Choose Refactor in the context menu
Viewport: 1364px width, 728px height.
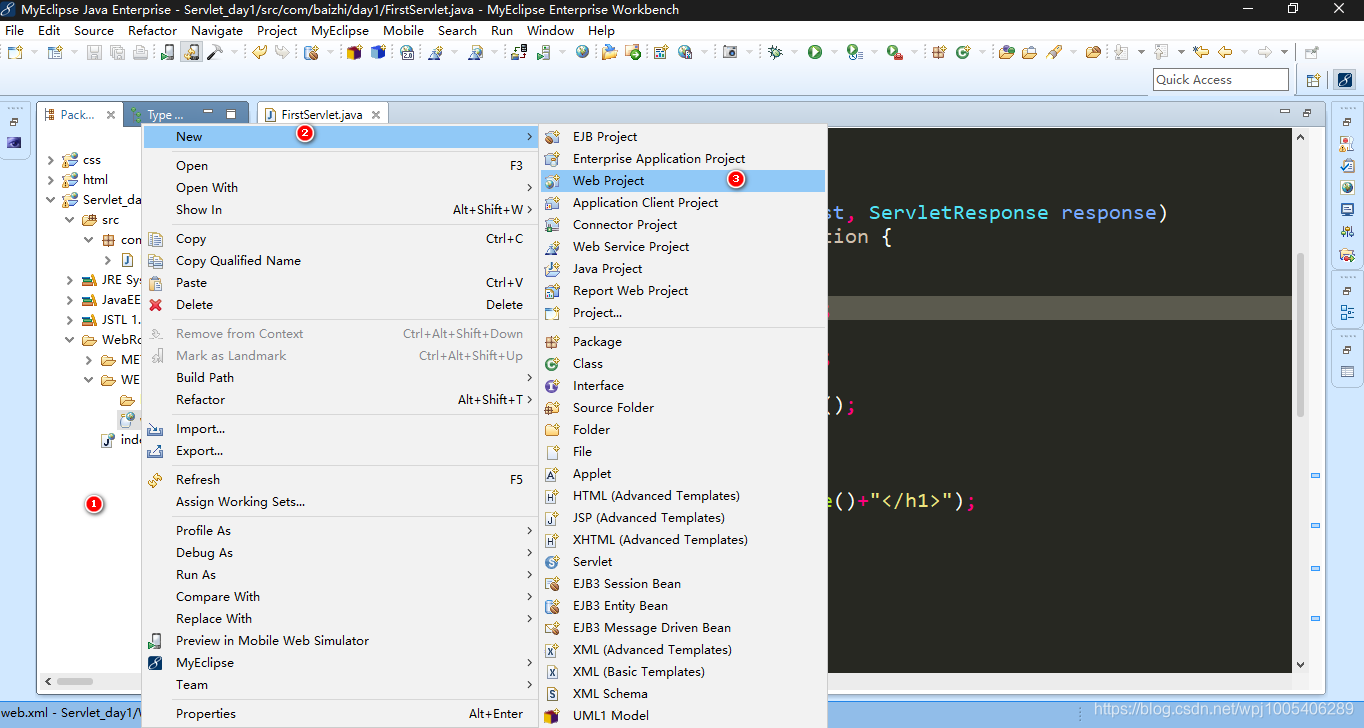click(340, 400)
